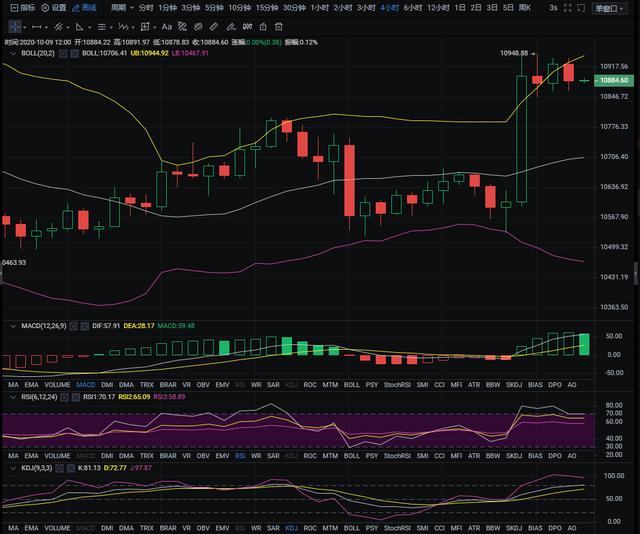Open dropdown arrow next to Fibonacci lines tool
This screenshot has height=534, width=640.
point(111,27)
